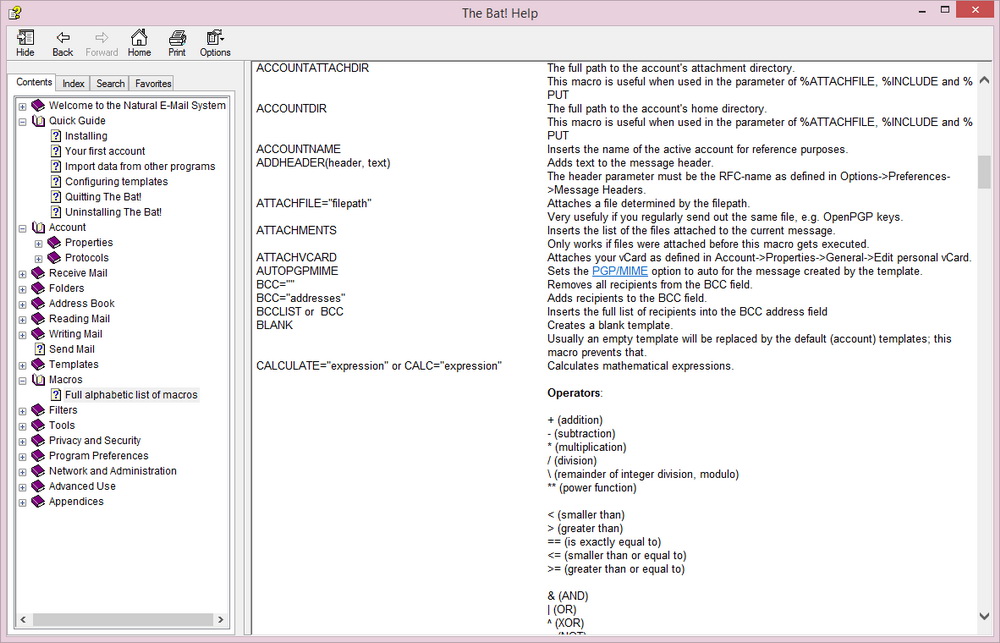Collapse the Macros tree node
Viewport: 1000px width, 643px height.
coord(22,381)
